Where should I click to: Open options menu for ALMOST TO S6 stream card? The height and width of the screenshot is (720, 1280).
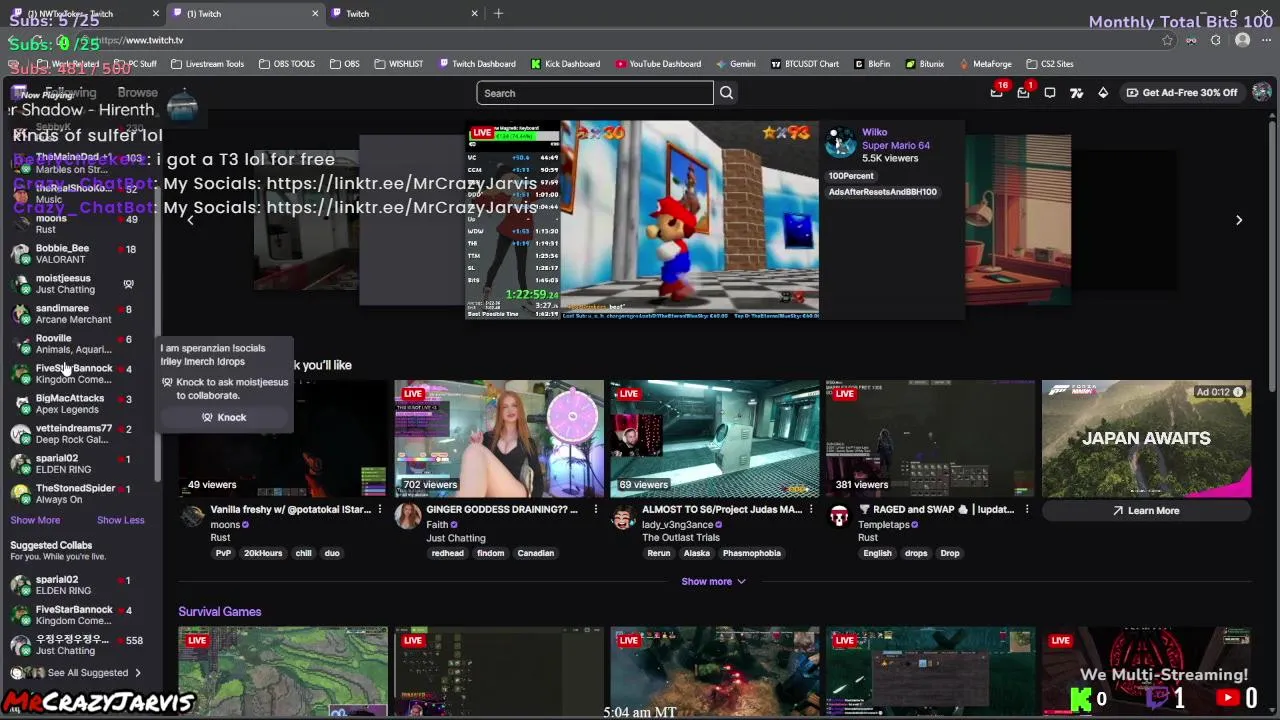click(x=811, y=509)
